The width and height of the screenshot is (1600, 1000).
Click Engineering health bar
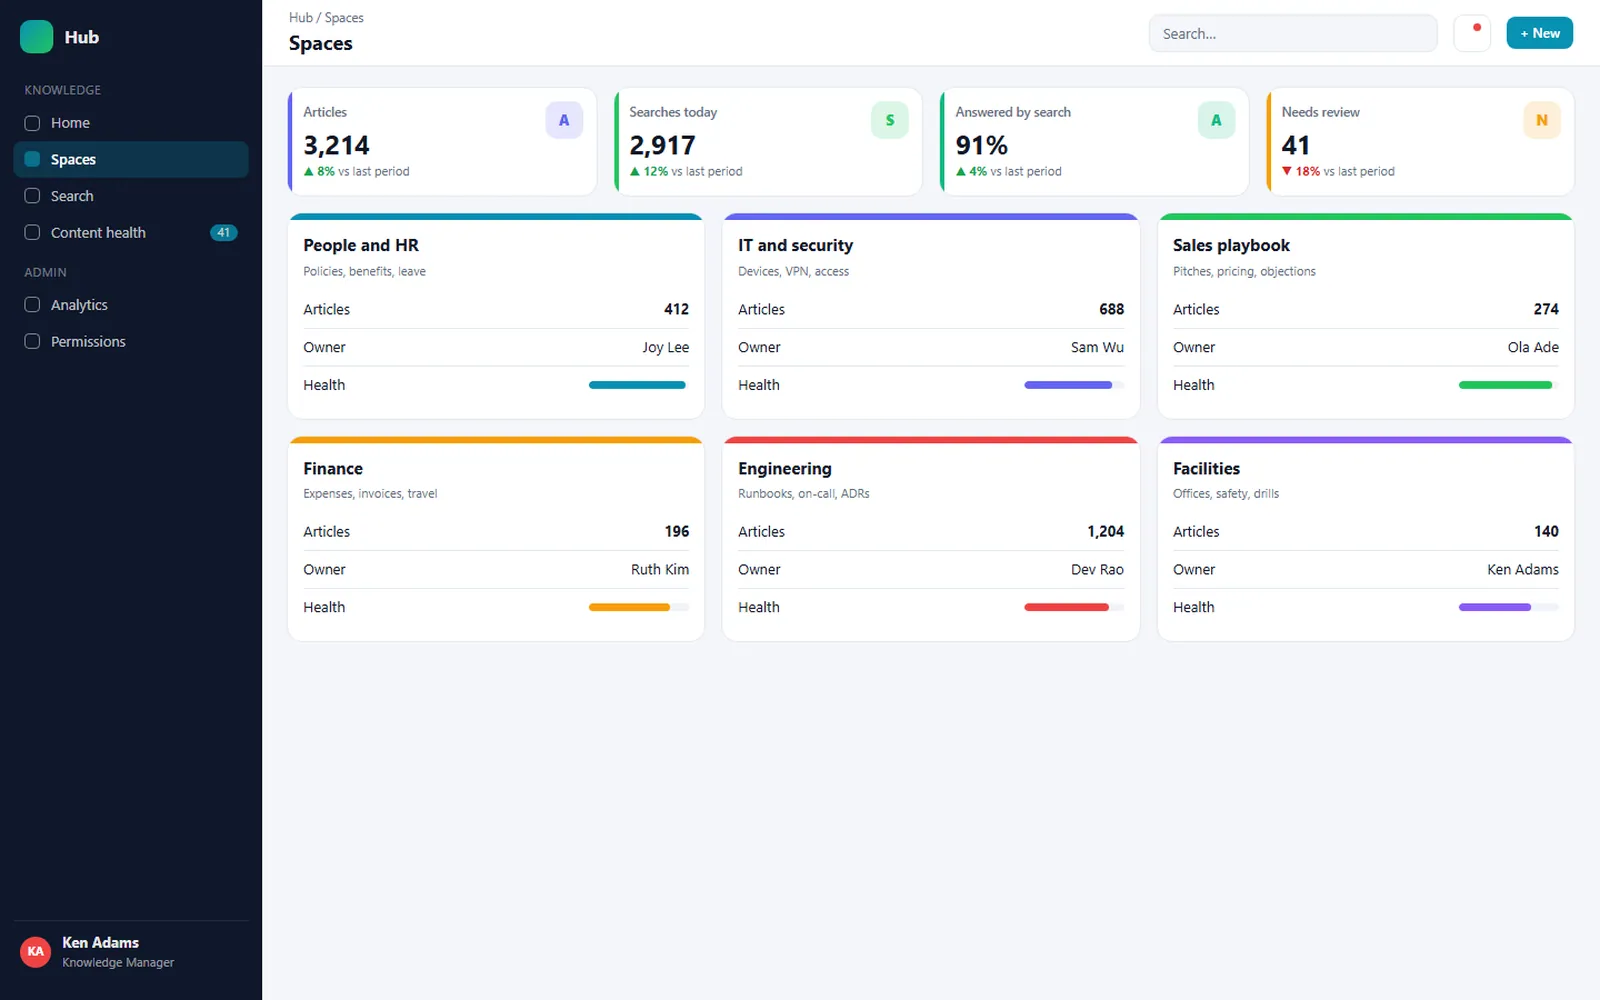1074,607
